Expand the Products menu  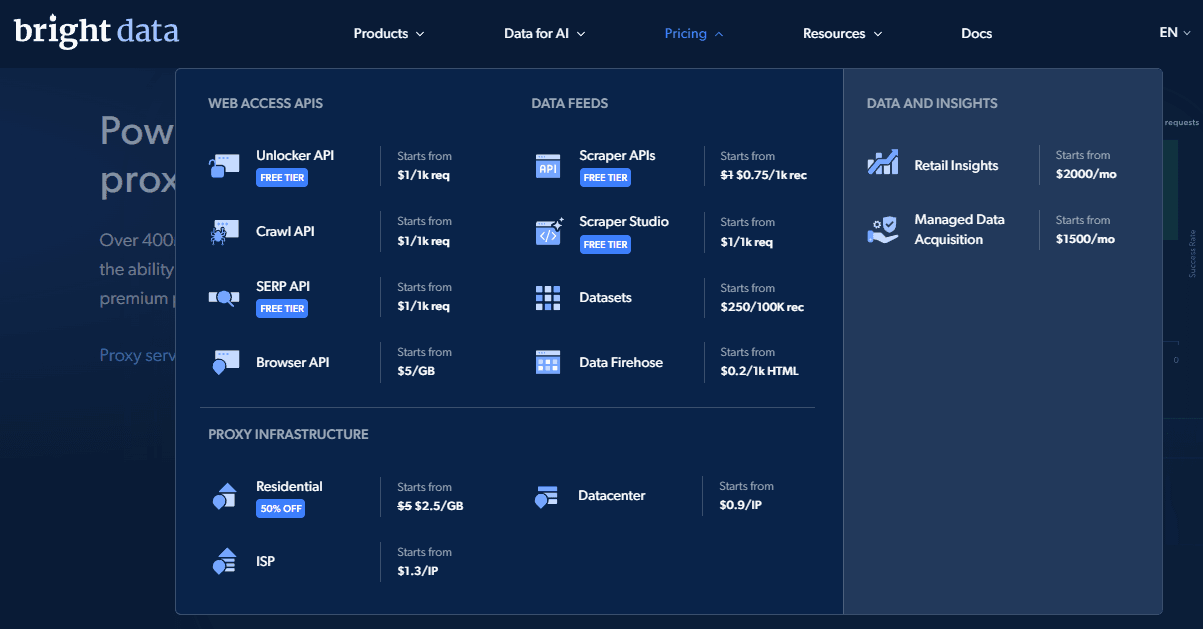(x=389, y=33)
